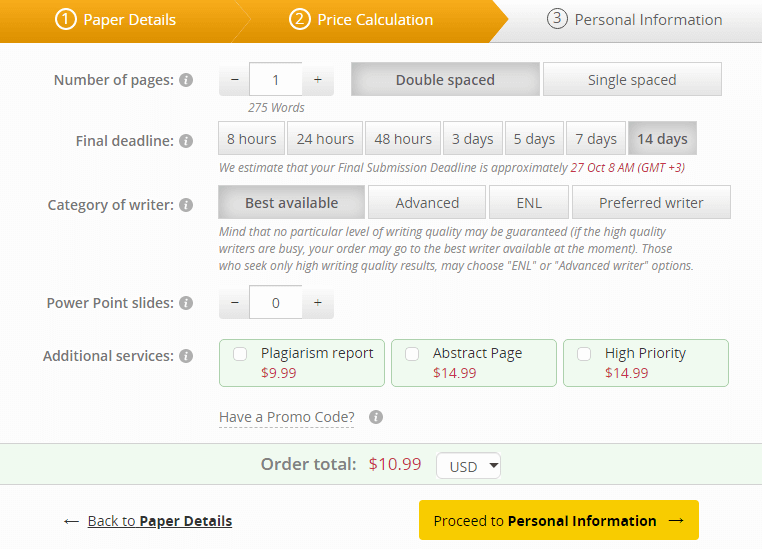Open info icon beside Promo Code link
This screenshot has width=762, height=549.
pos(376,417)
